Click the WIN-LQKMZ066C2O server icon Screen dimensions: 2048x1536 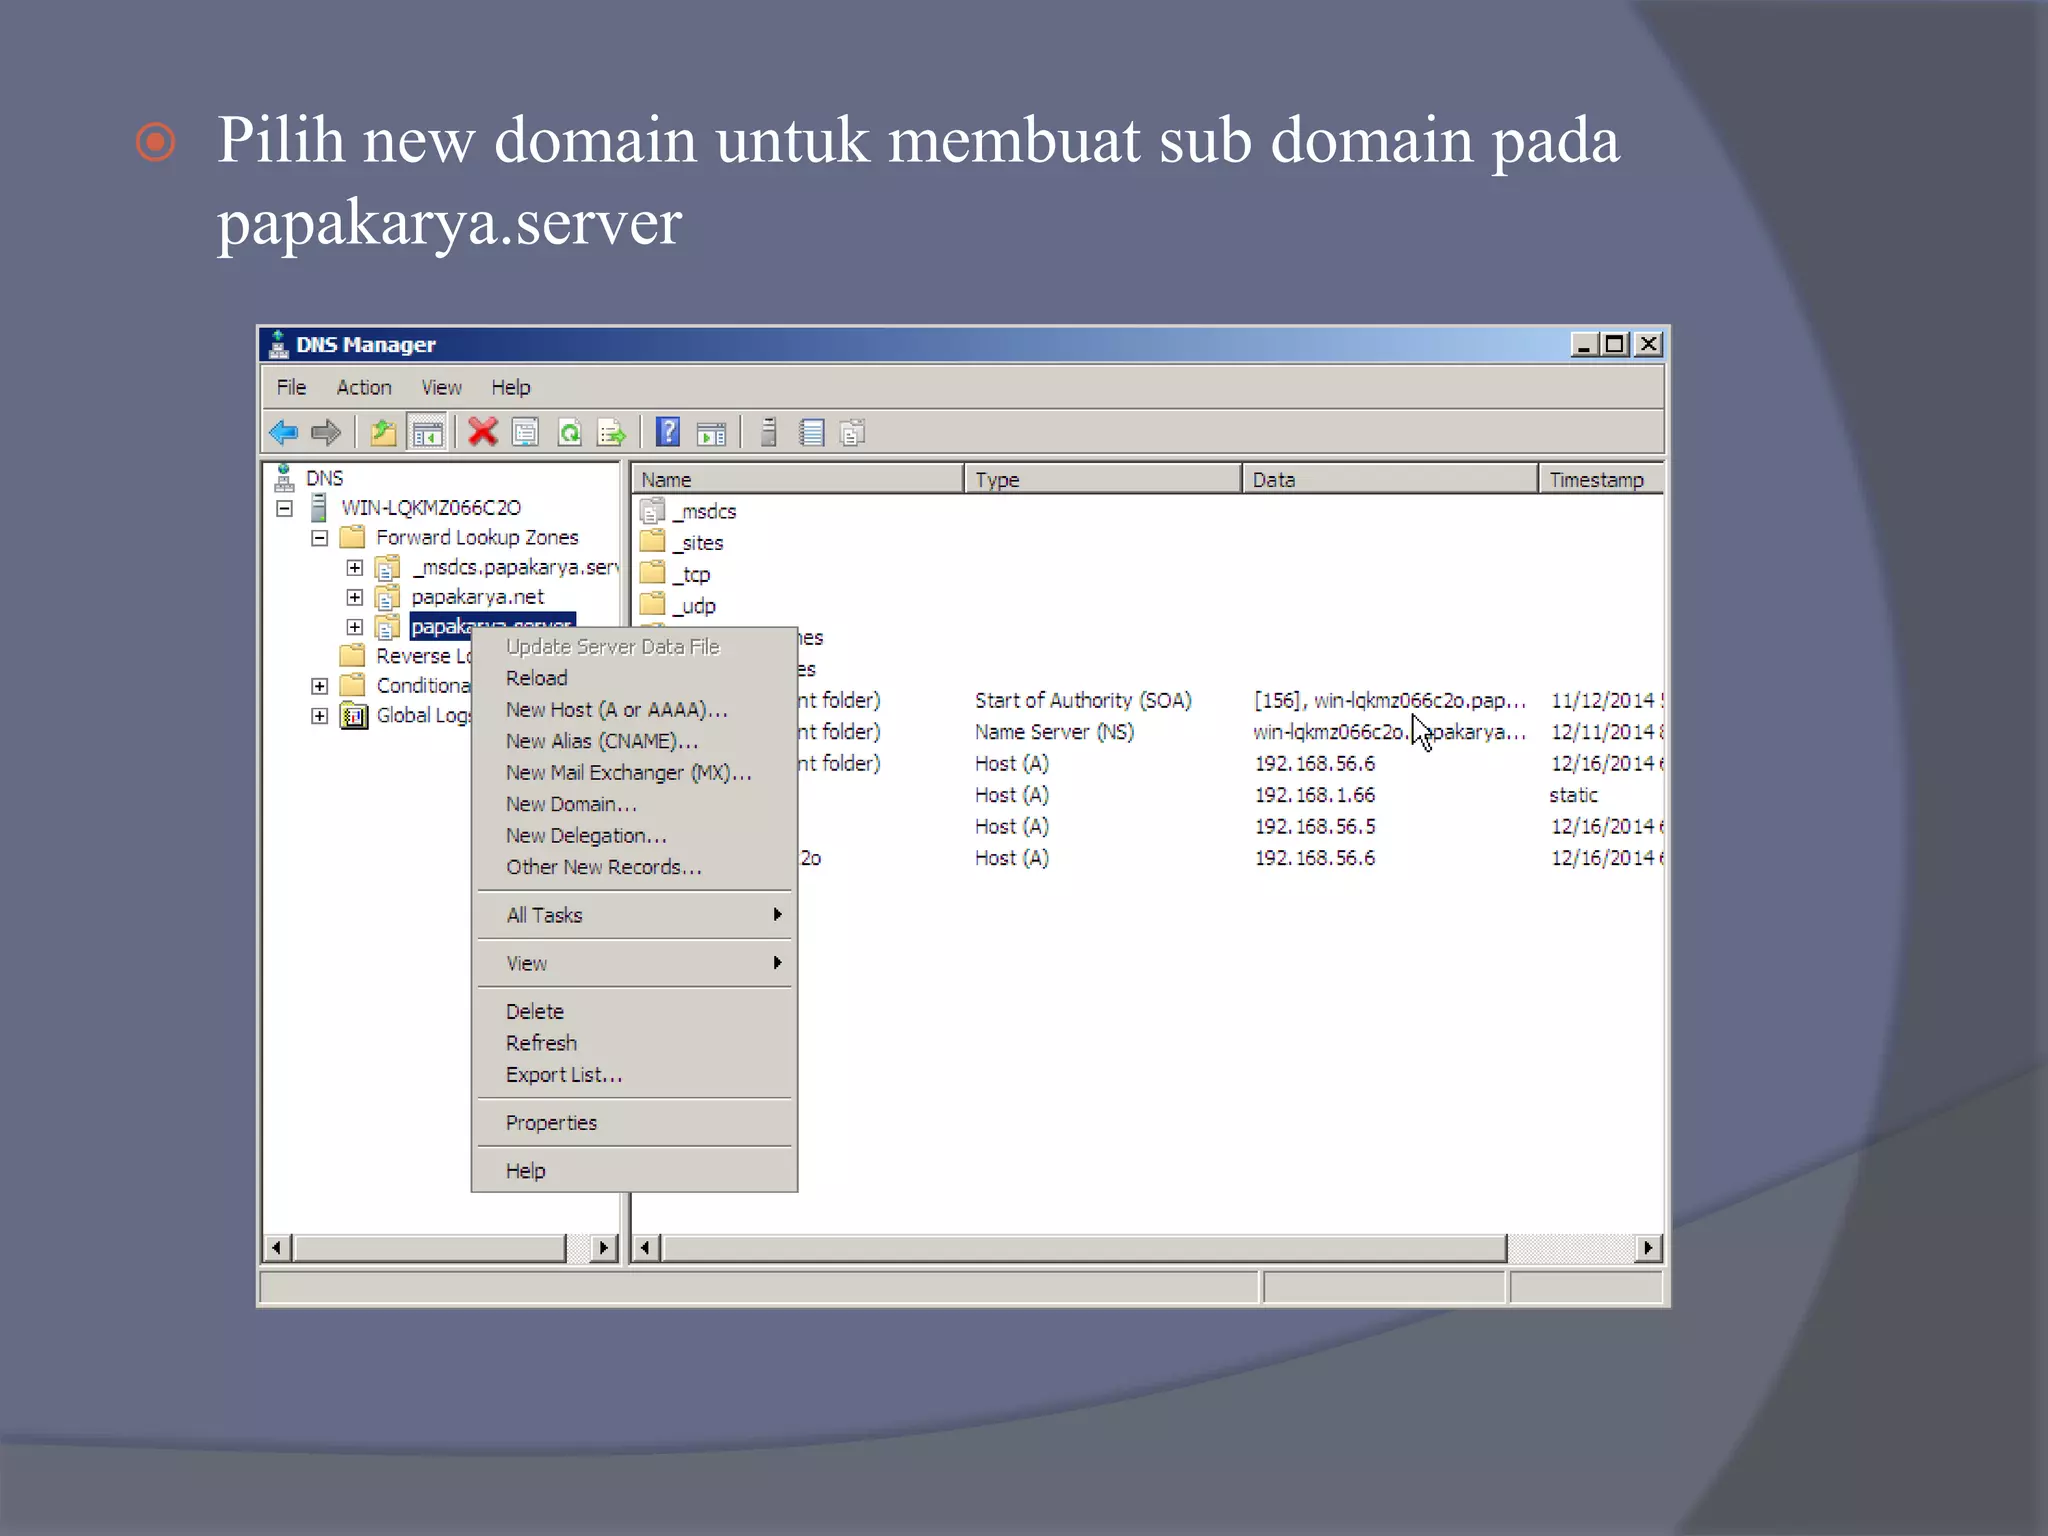pos(319,507)
